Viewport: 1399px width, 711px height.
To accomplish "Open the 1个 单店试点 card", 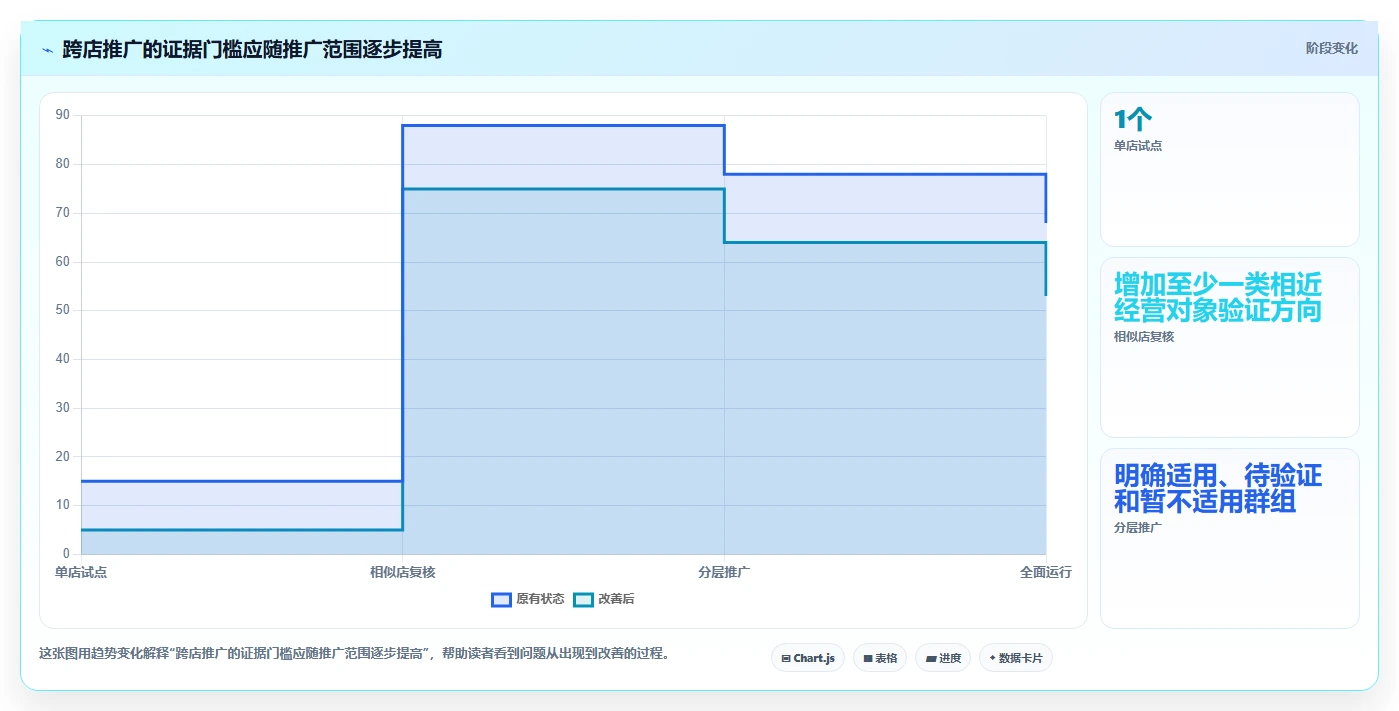I will [1230, 169].
